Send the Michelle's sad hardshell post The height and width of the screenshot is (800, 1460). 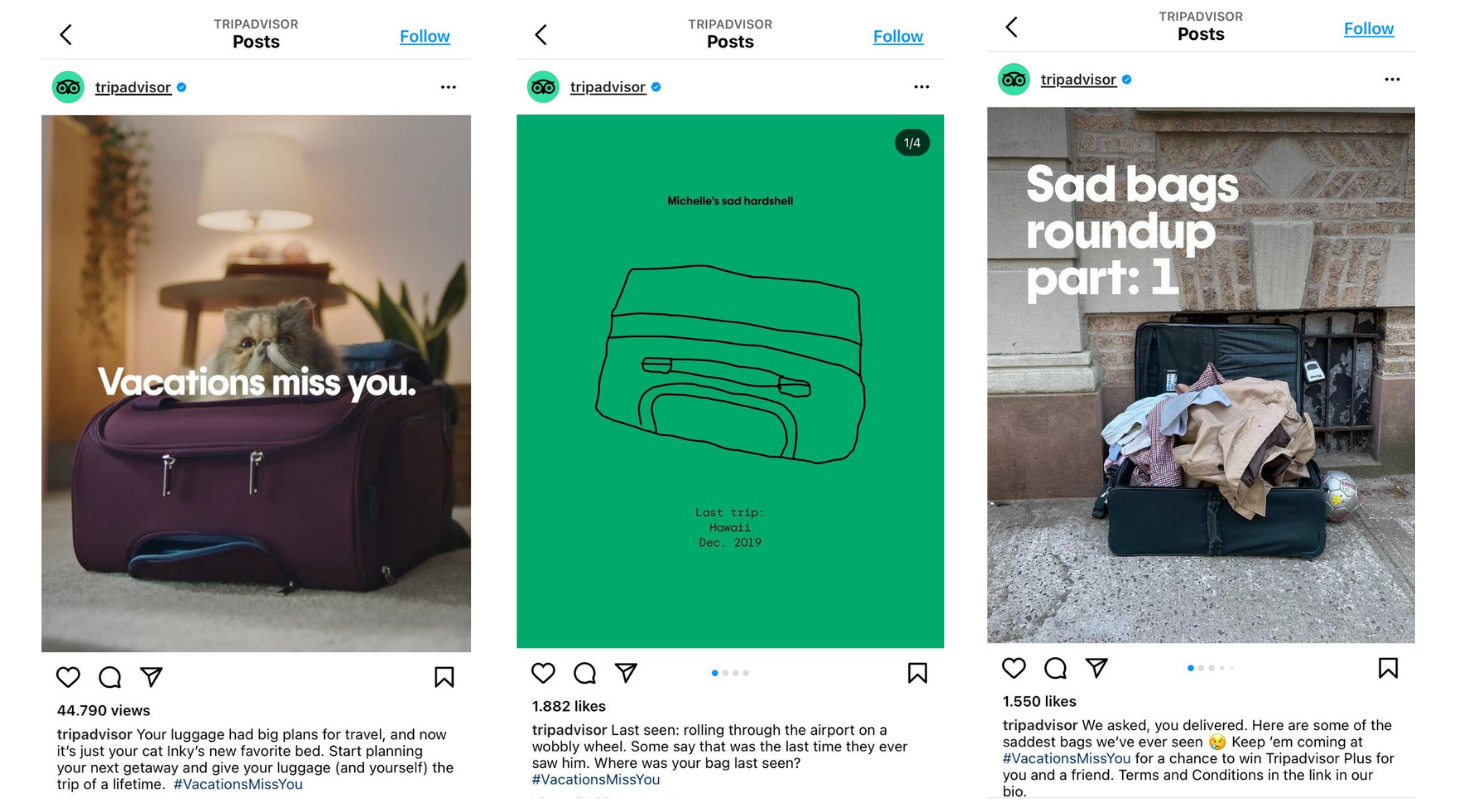coord(626,673)
